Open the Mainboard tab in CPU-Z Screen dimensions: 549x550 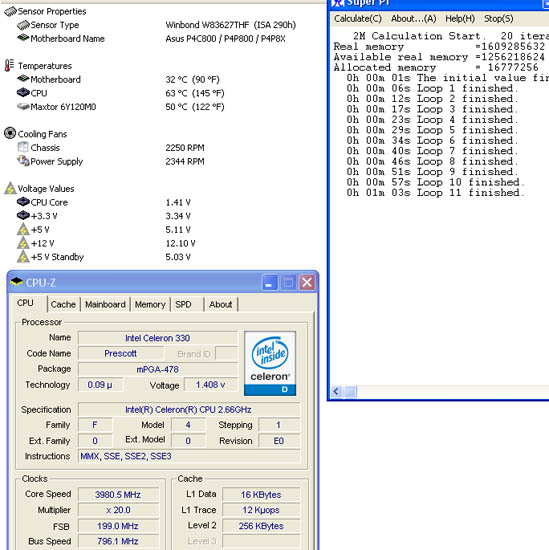(x=105, y=304)
